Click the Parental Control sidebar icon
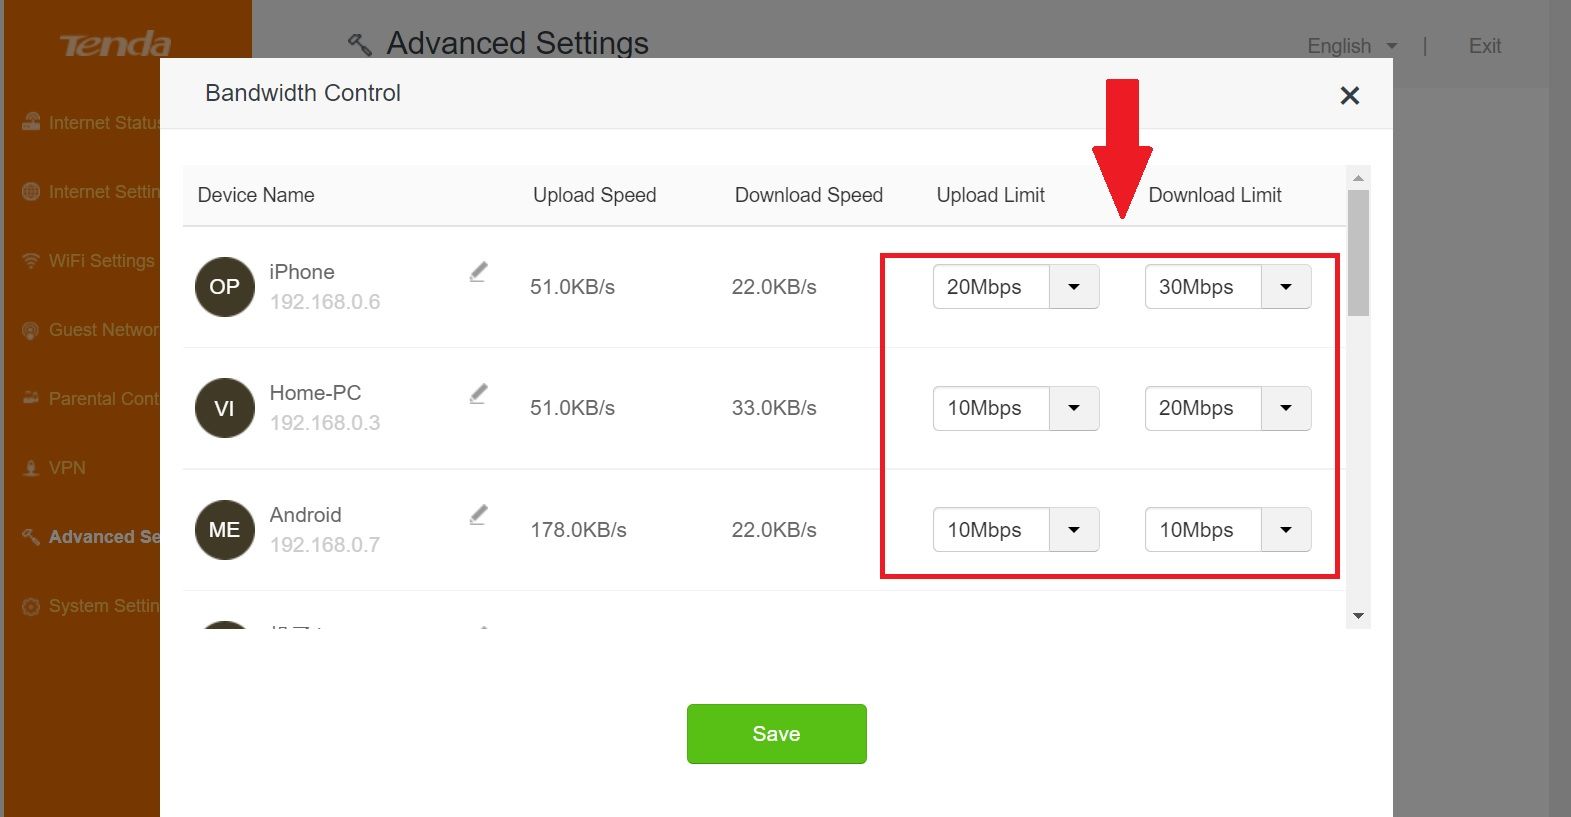The height and width of the screenshot is (817, 1571). [31, 398]
